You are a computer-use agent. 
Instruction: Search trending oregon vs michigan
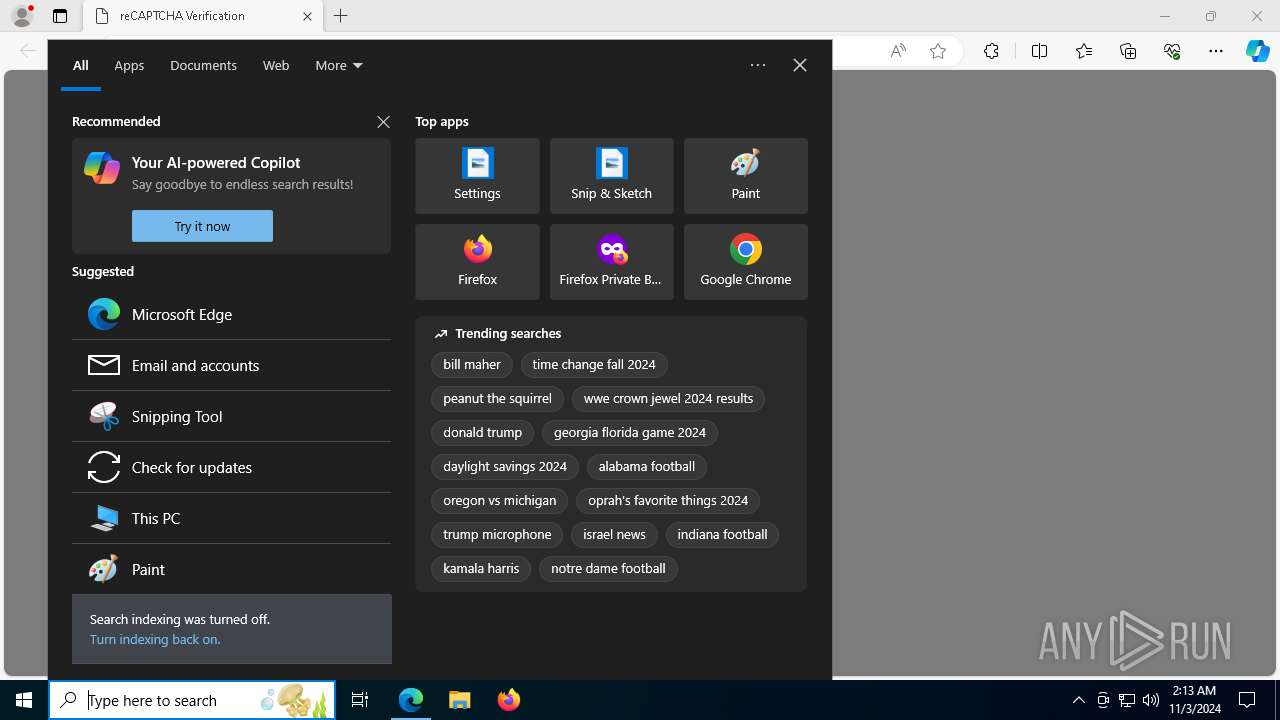500,501
